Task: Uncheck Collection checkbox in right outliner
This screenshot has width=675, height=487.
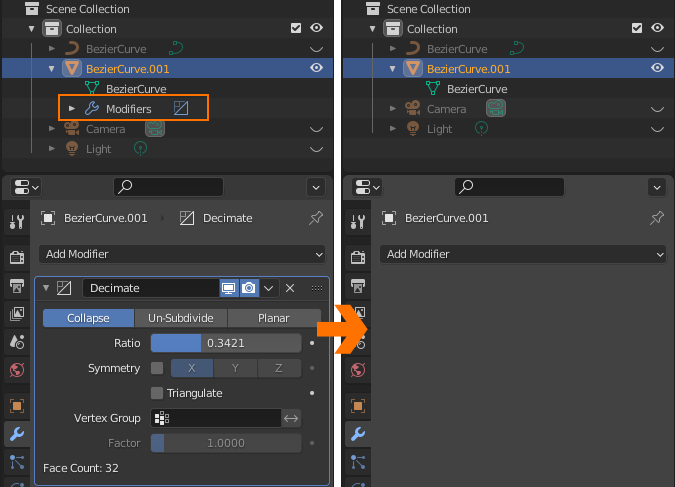Action: [x=637, y=28]
